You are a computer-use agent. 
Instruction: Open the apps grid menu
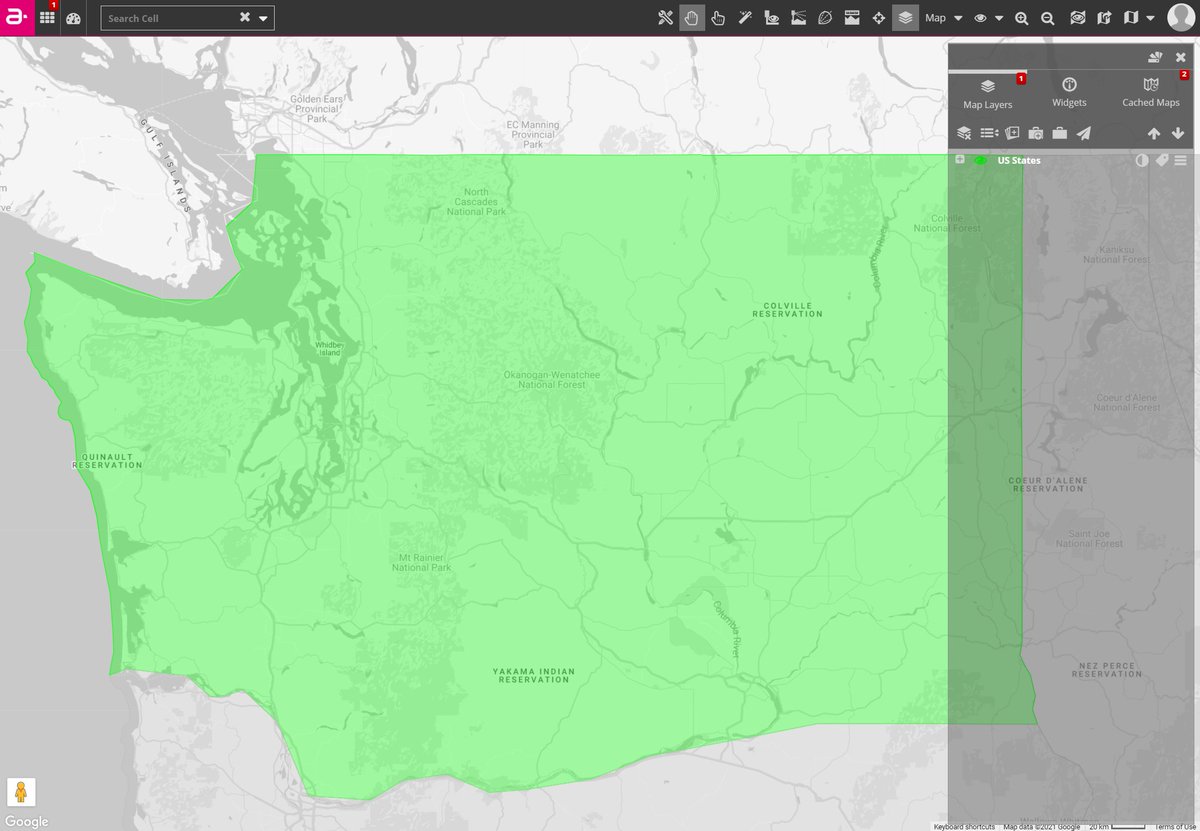pos(47,18)
